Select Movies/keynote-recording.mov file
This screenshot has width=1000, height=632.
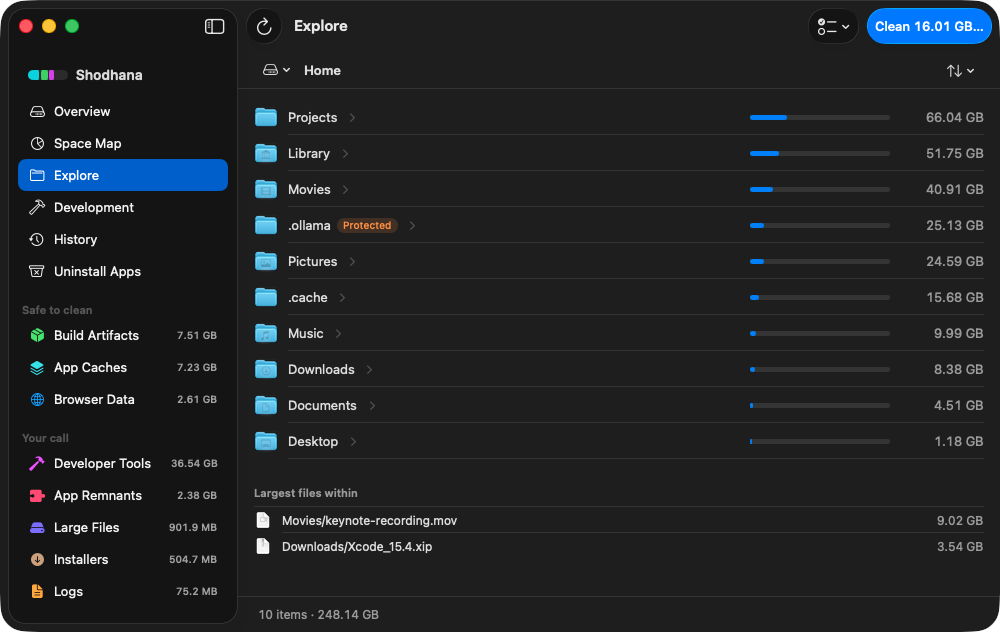point(619,520)
